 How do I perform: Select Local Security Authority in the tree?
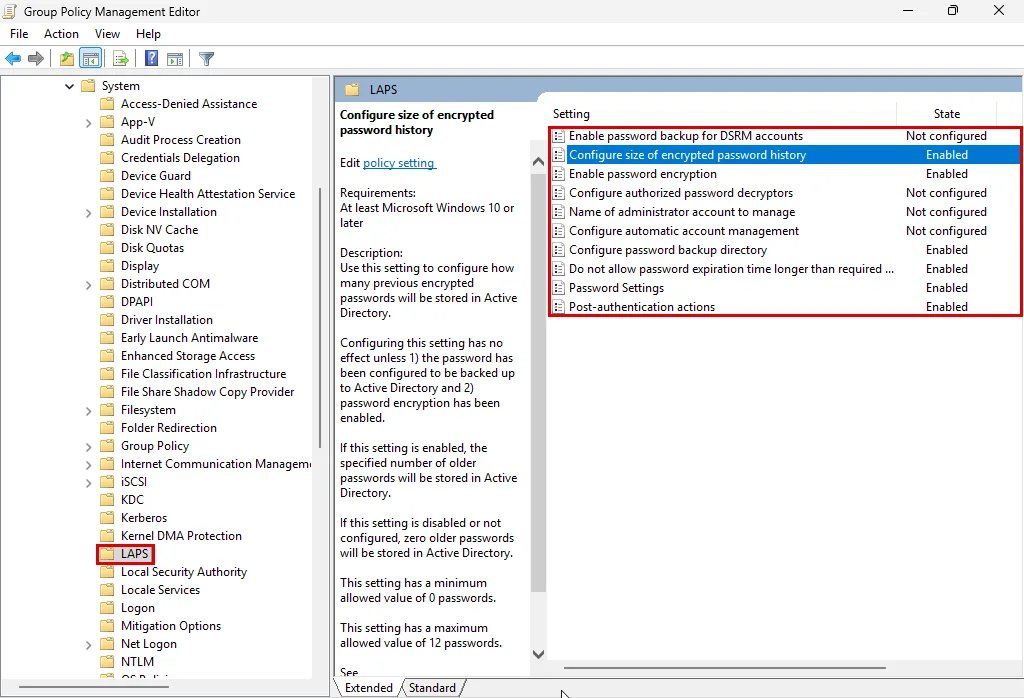pyautogui.click(x=184, y=572)
